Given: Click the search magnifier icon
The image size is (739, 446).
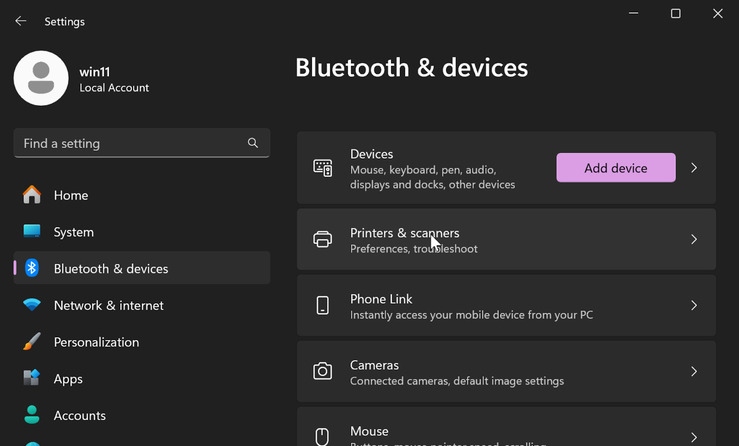Looking at the screenshot, I should coord(253,143).
